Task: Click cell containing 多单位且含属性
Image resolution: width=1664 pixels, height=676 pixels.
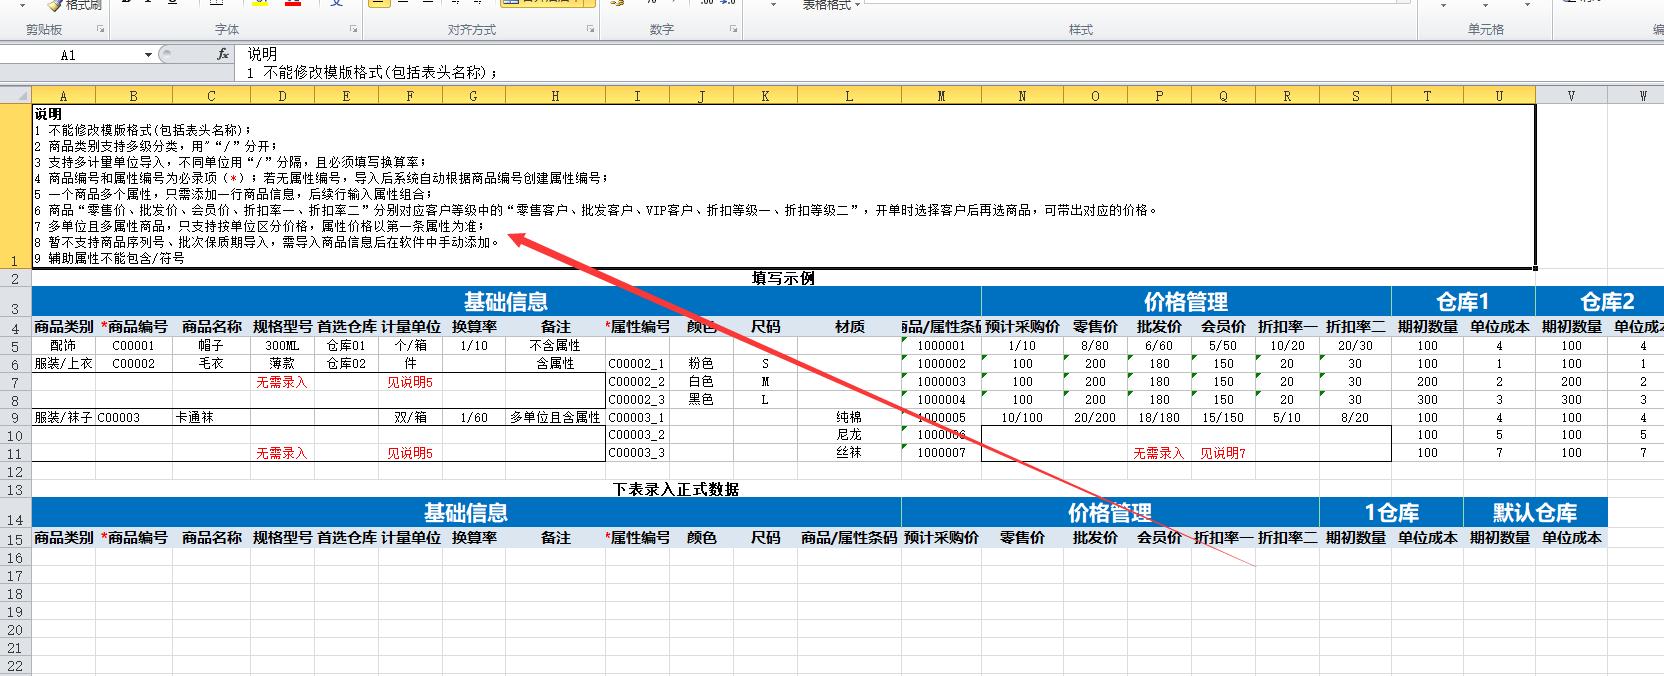Action: 555,418
